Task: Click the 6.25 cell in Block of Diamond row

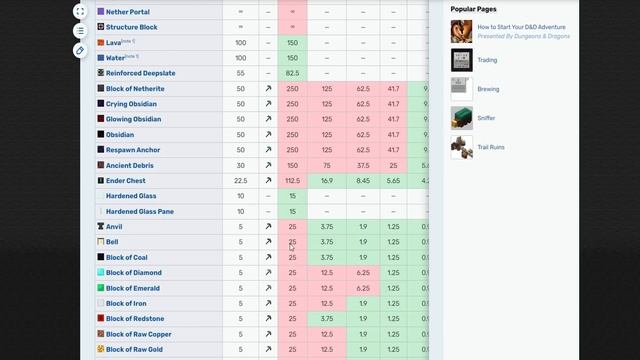Action: [x=363, y=273]
